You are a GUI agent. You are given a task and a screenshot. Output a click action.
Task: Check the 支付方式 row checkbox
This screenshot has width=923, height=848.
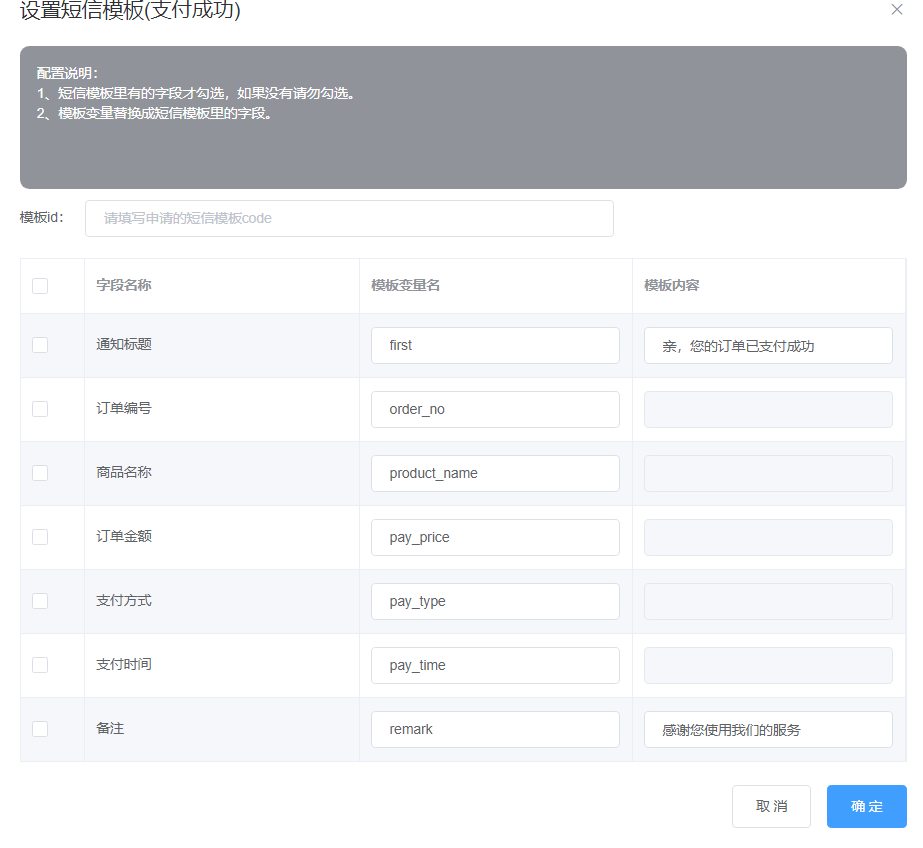click(40, 601)
